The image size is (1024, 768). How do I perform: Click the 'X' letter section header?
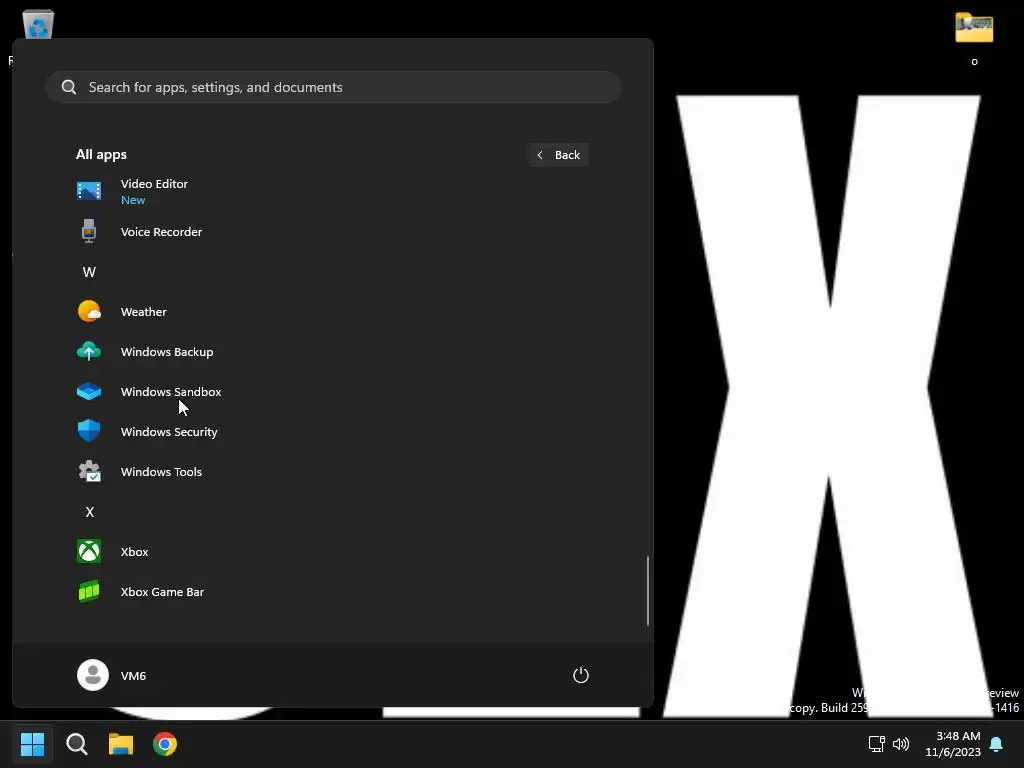[x=89, y=512]
